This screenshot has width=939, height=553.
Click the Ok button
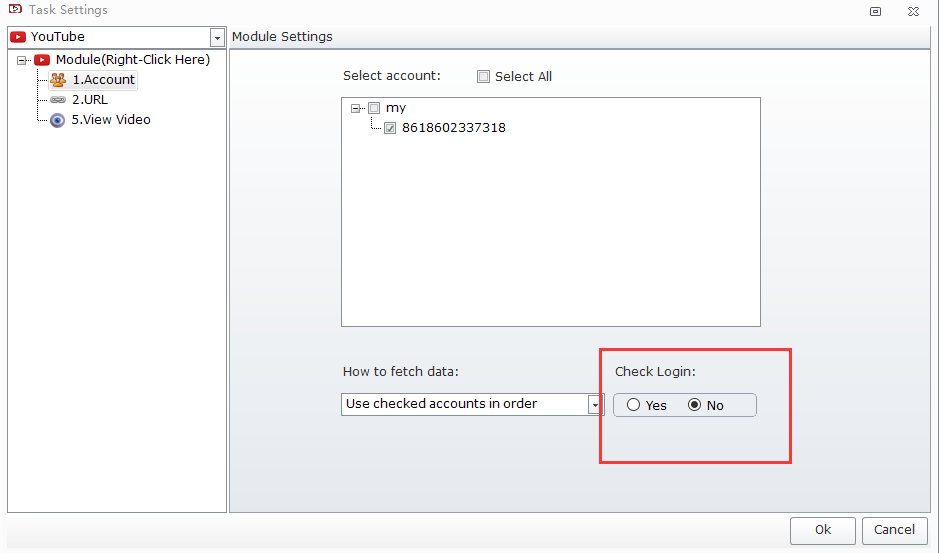pos(822,530)
